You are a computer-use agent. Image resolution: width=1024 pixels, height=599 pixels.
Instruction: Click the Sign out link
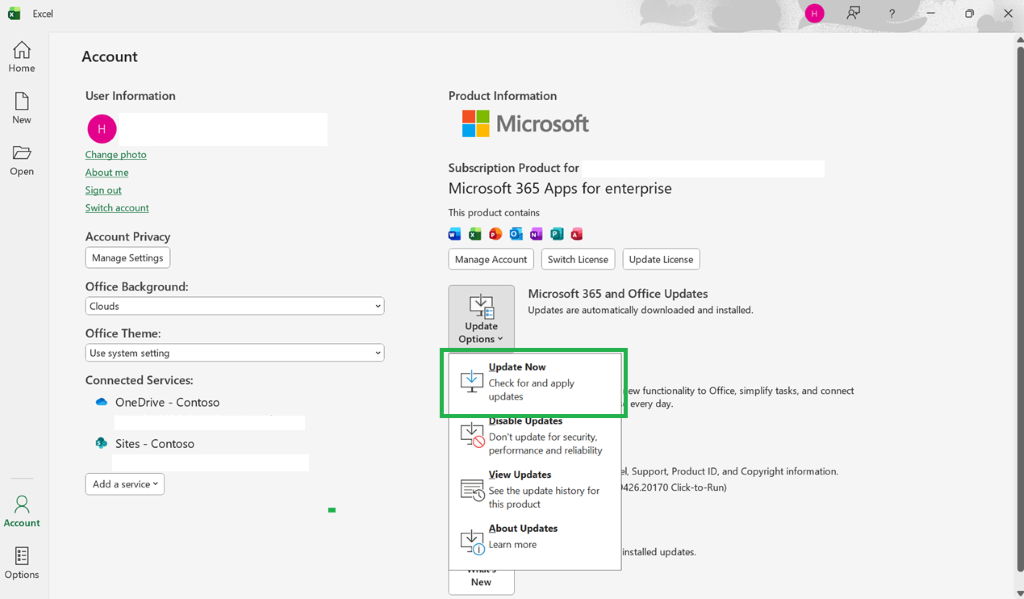pyautogui.click(x=103, y=190)
